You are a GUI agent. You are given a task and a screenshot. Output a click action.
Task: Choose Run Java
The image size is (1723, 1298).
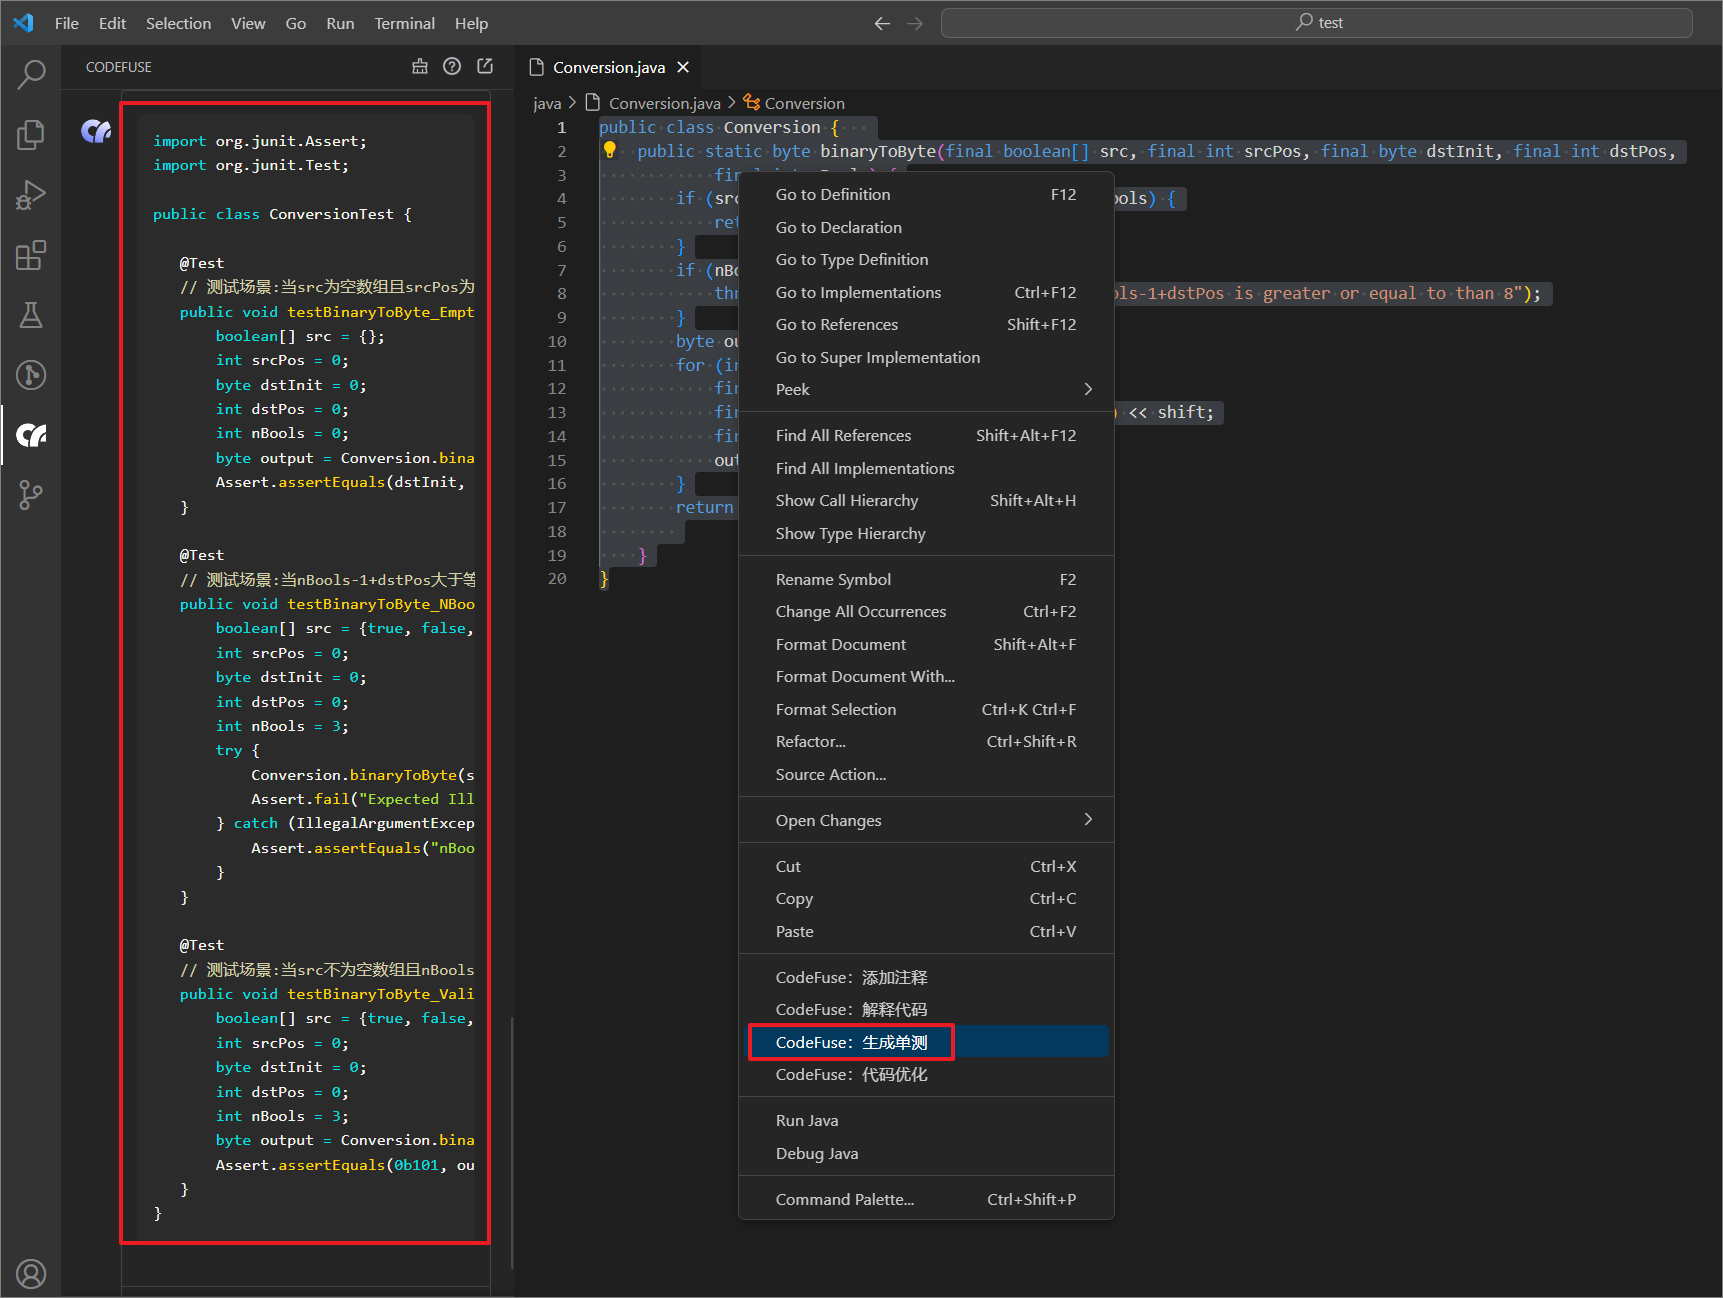pyautogui.click(x=926, y=1120)
